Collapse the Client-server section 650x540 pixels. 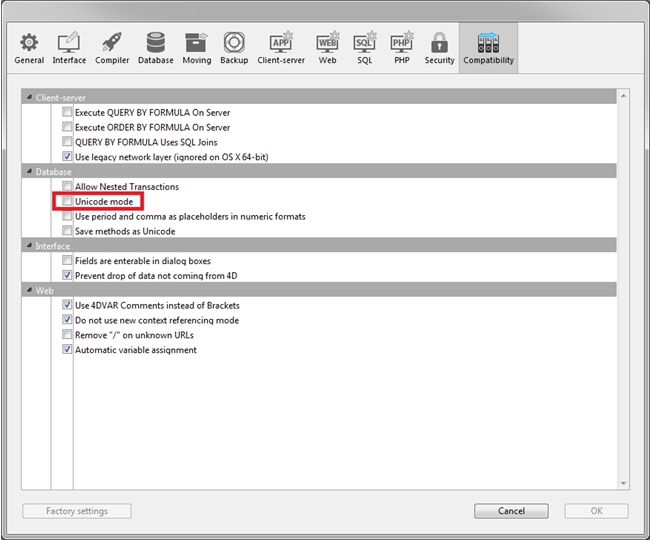29,98
